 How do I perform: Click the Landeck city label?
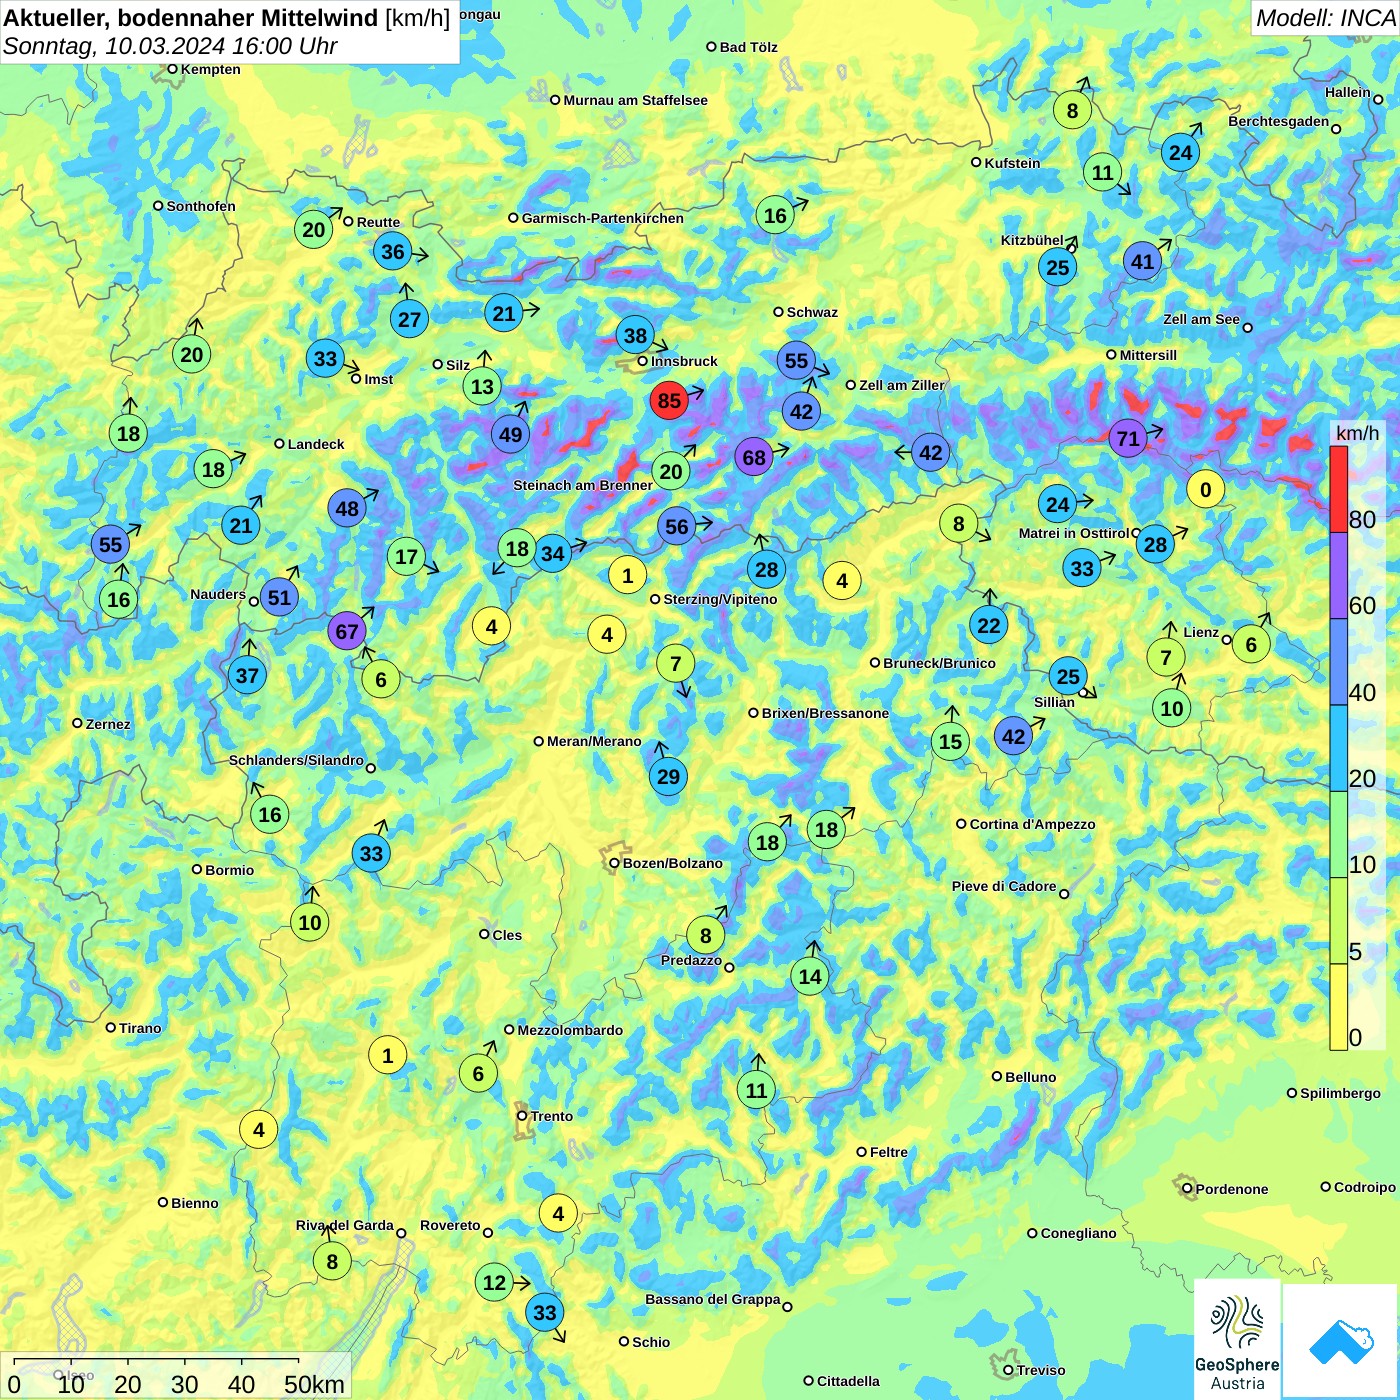pyautogui.click(x=316, y=444)
